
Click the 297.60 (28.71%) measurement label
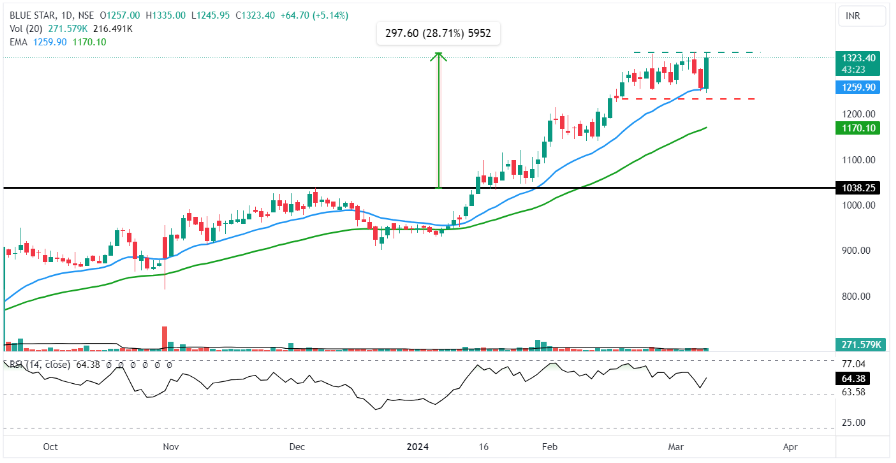pyautogui.click(x=438, y=33)
